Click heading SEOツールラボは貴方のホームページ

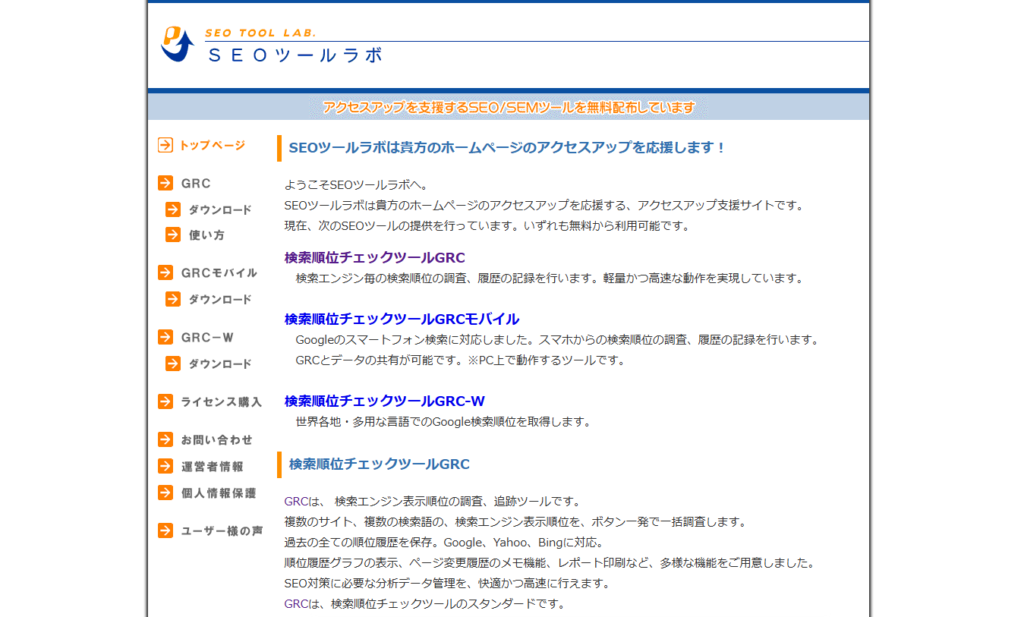(507, 148)
